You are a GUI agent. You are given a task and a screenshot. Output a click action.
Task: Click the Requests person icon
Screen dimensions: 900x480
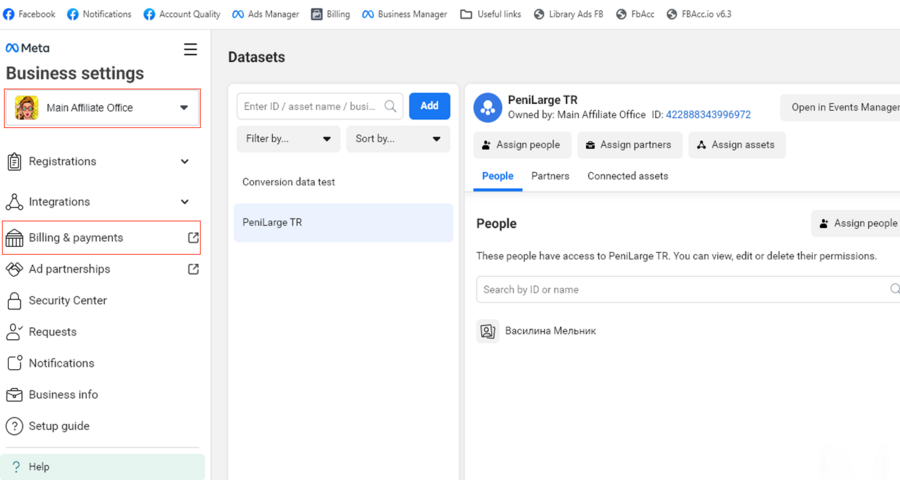coord(14,331)
